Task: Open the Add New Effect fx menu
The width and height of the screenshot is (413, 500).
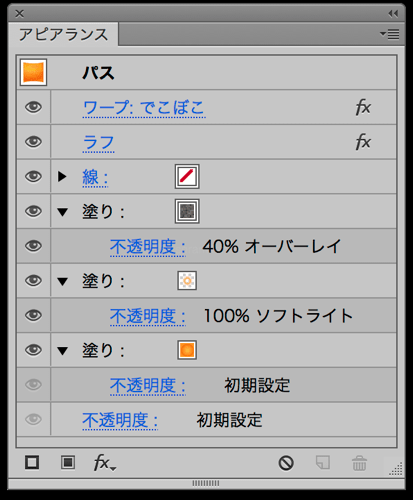Action: pyautogui.click(x=104, y=463)
